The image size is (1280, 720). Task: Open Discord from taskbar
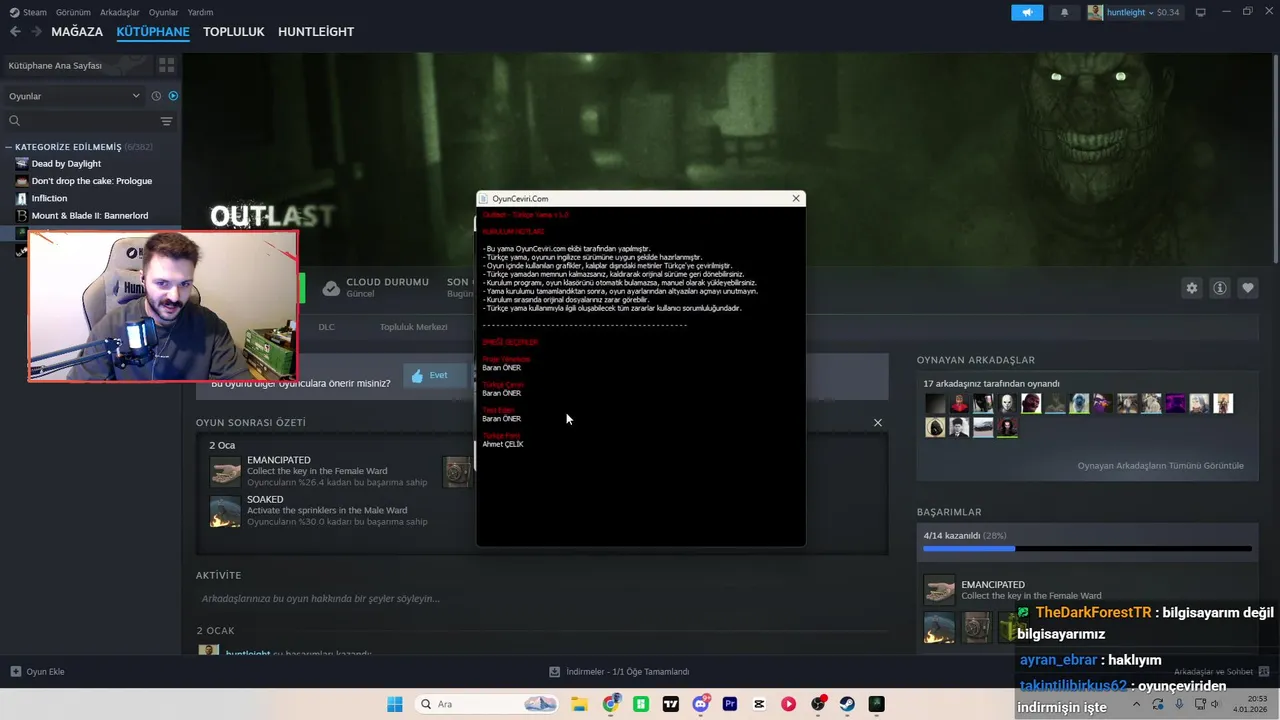[x=701, y=704]
